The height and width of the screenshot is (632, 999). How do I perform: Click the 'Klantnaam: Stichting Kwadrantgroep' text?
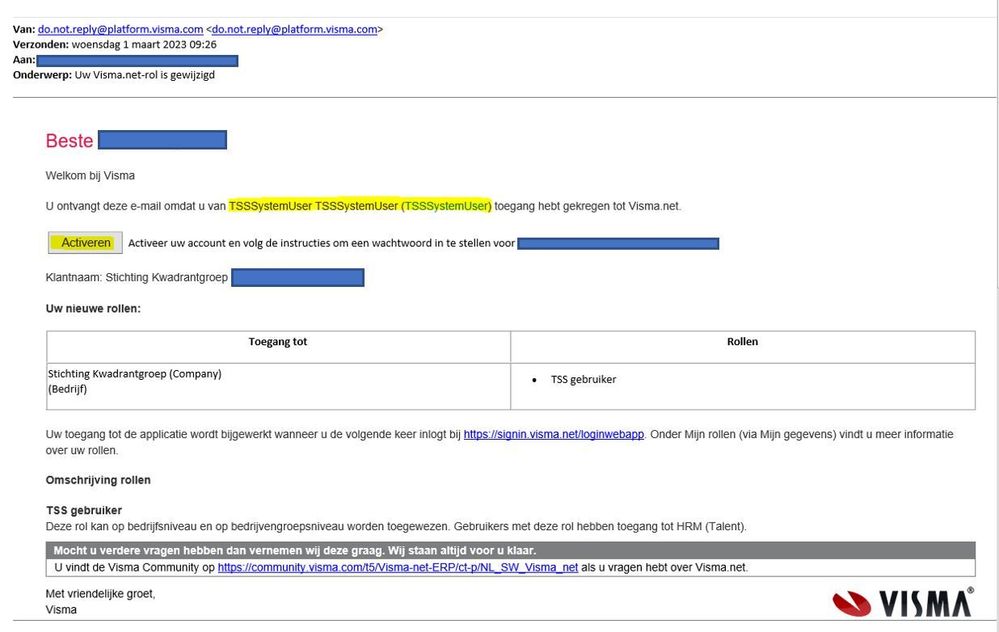pyautogui.click(x=136, y=278)
